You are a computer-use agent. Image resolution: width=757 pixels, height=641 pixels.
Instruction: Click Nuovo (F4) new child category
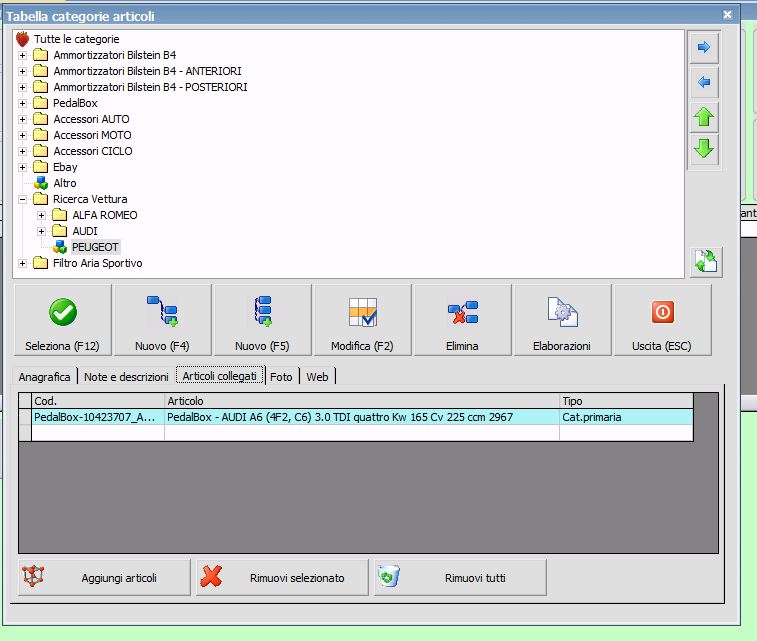pos(163,320)
